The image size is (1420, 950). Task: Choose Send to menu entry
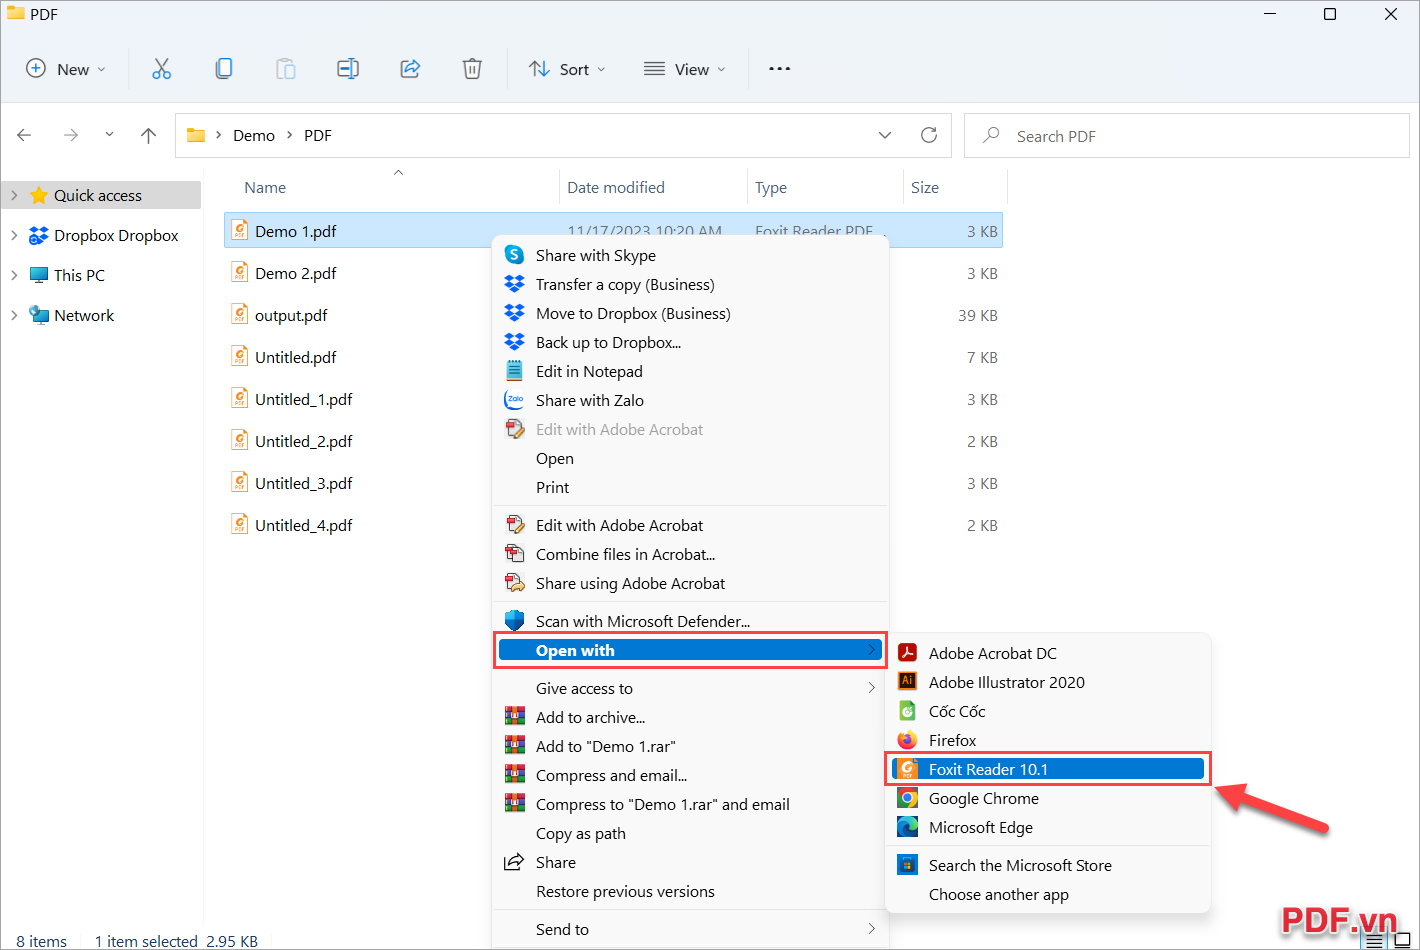coord(690,929)
